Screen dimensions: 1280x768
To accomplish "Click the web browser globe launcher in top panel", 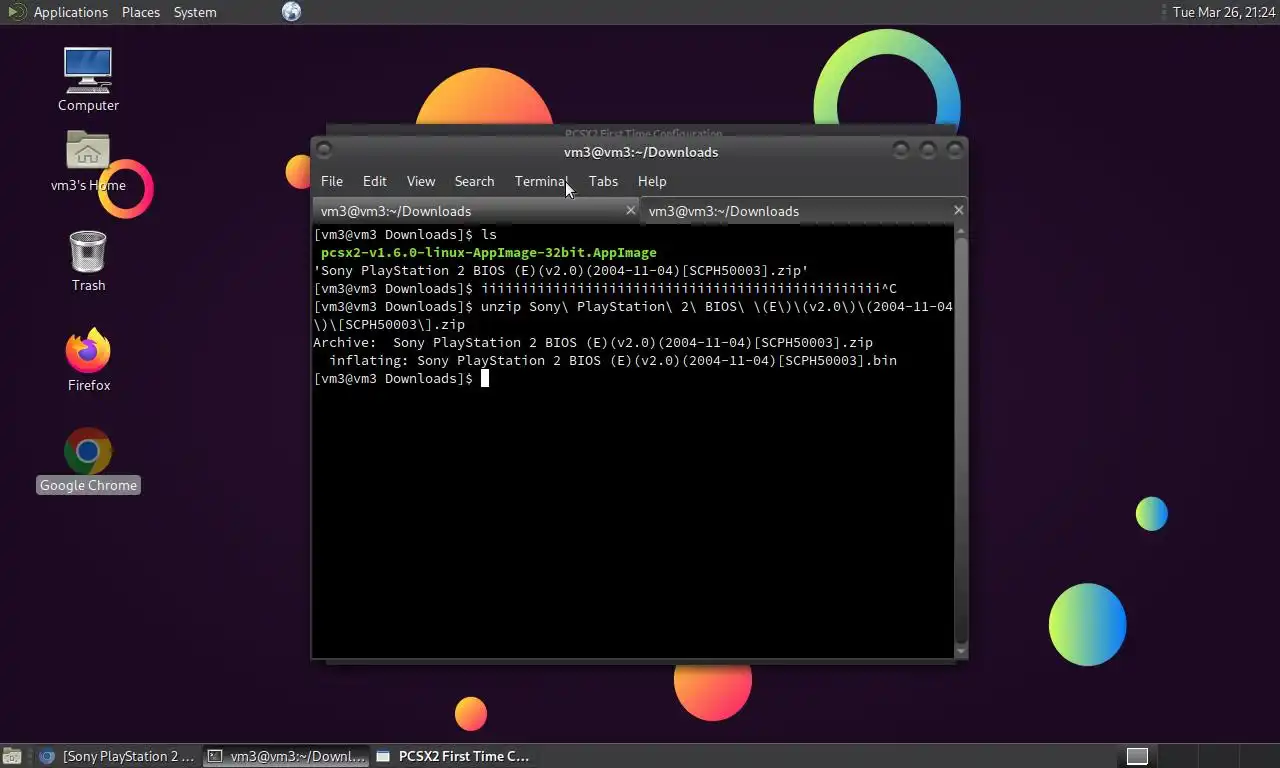I will (x=291, y=12).
